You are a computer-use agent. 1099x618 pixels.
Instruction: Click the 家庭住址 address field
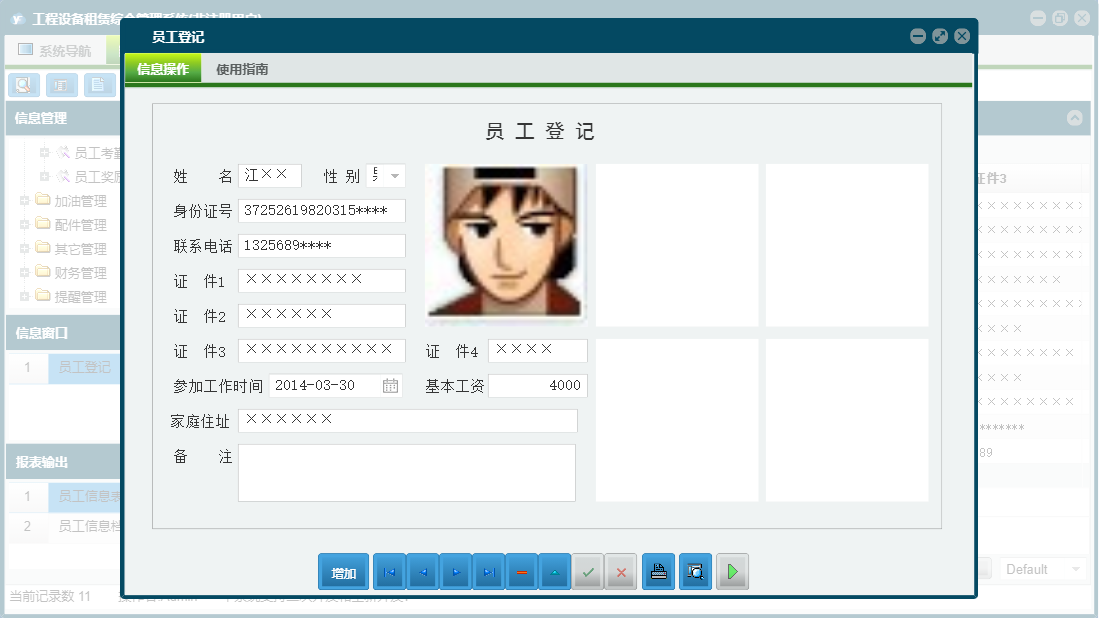click(408, 420)
